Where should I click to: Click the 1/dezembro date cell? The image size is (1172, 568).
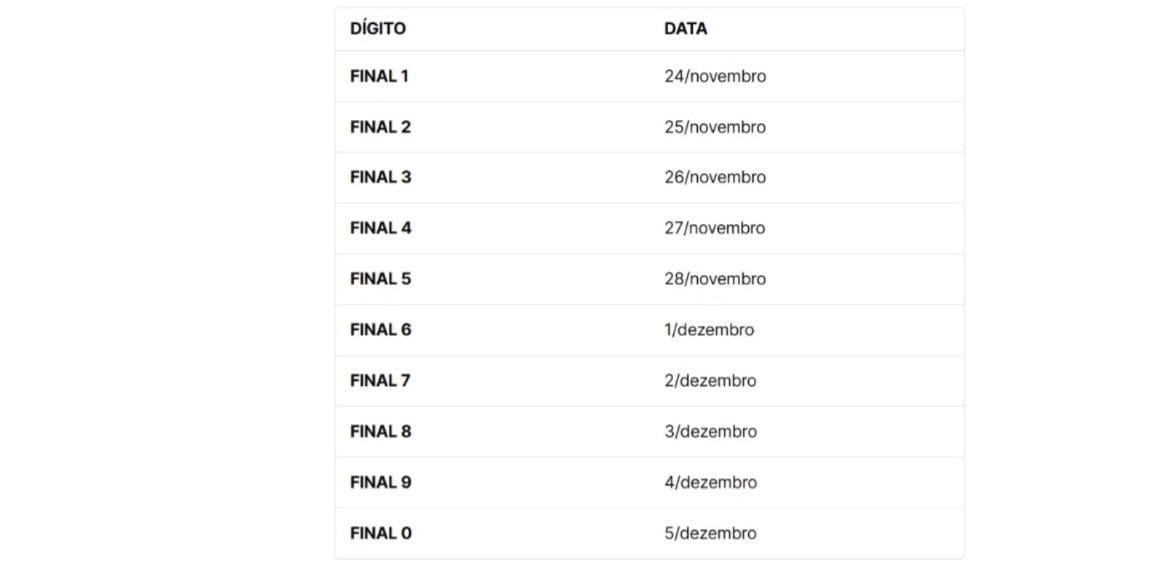click(709, 330)
